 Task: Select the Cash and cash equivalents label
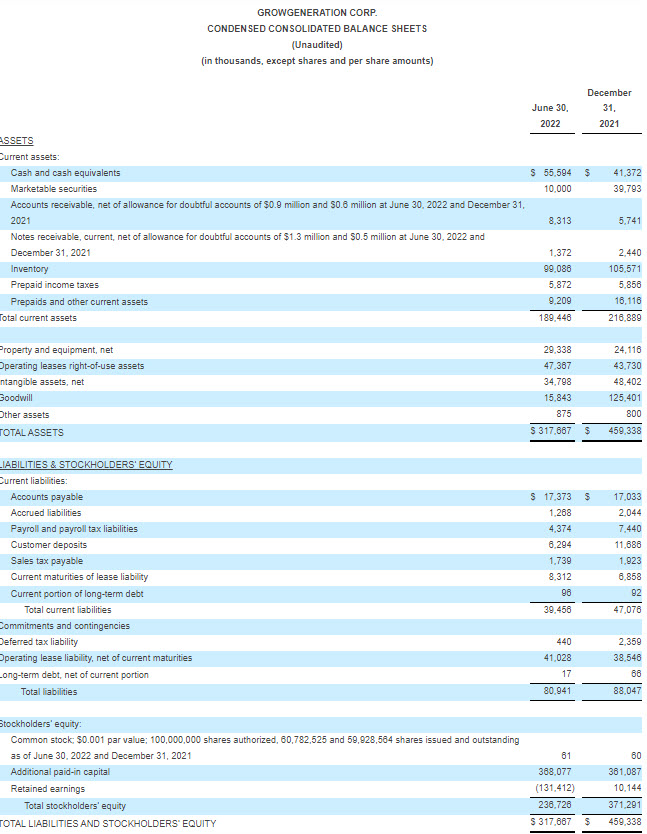coord(65,173)
